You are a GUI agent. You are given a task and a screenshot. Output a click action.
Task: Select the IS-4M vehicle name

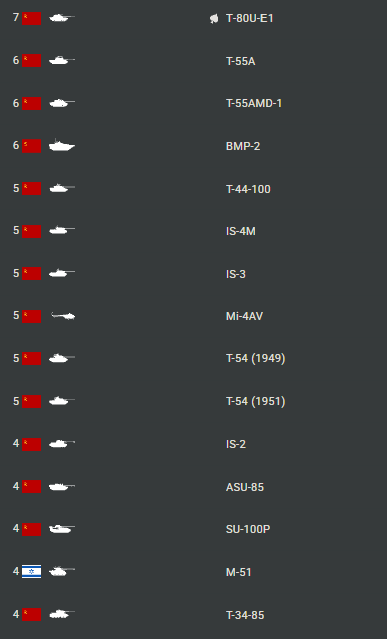240,231
